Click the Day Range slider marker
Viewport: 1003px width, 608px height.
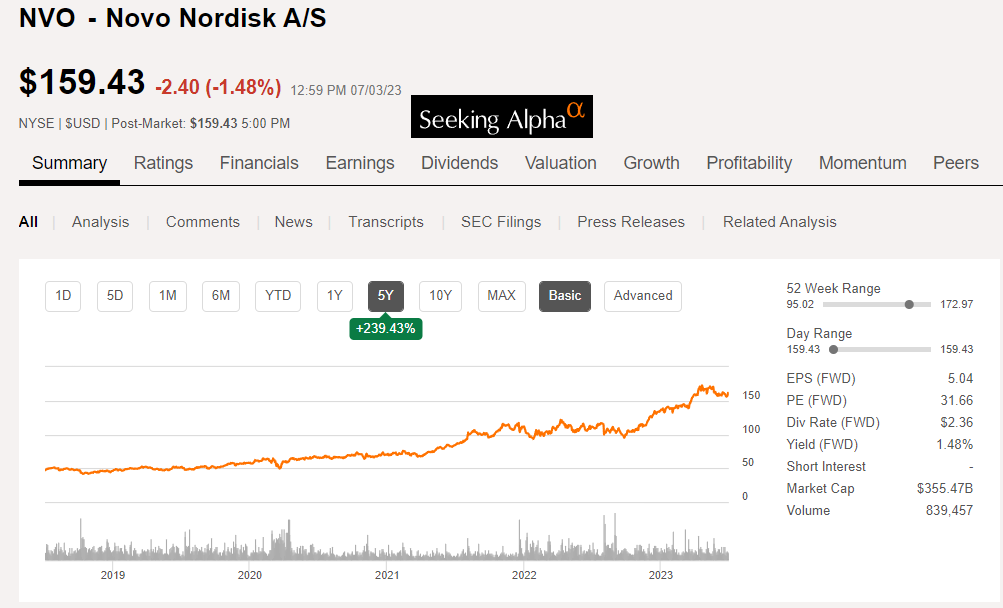tap(833, 349)
